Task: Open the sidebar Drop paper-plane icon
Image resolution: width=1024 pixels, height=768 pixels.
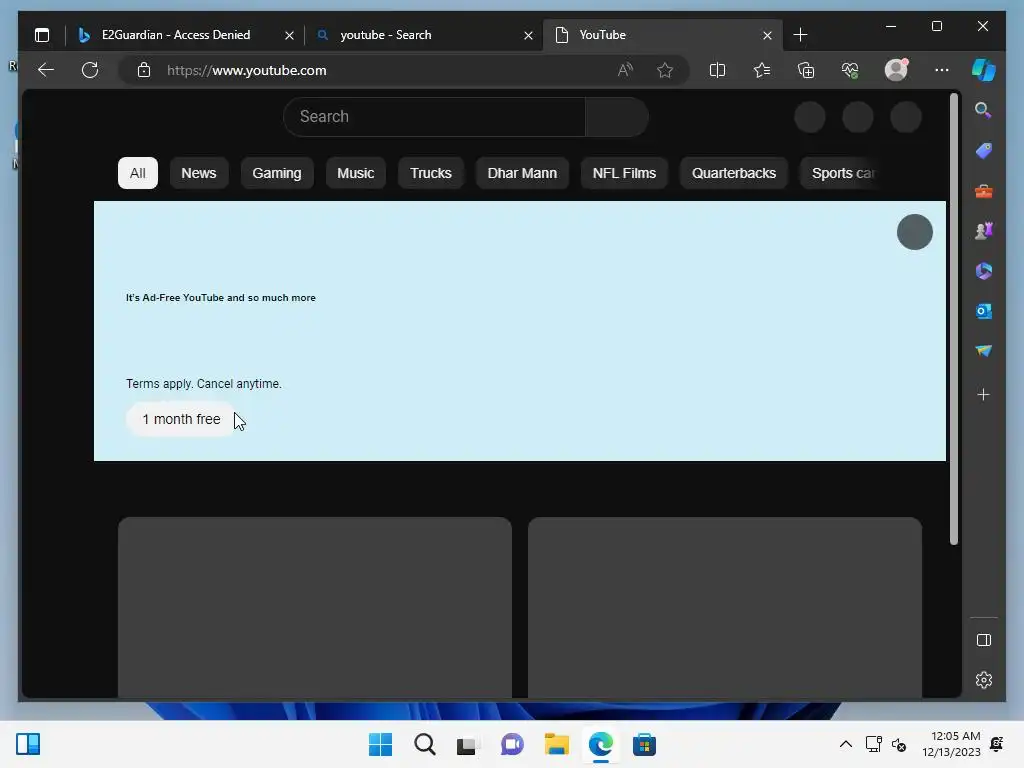Action: (984, 351)
